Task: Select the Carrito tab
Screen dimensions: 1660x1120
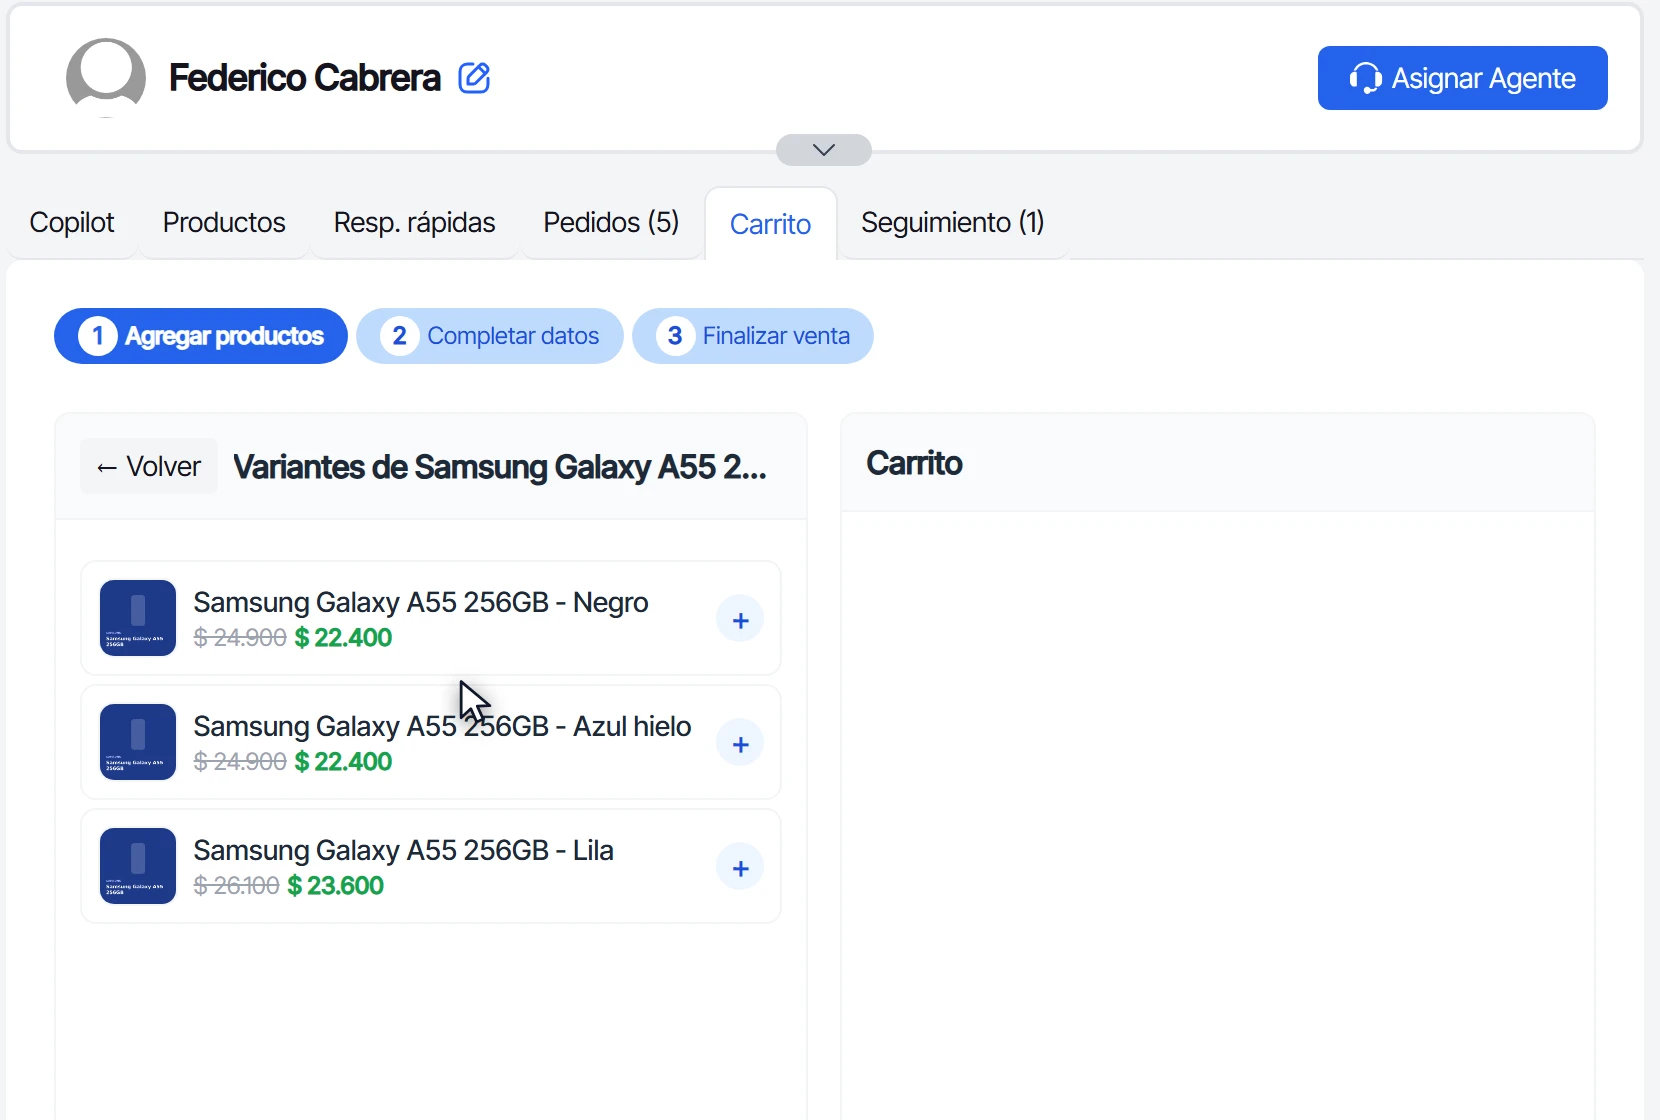Action: 770,224
